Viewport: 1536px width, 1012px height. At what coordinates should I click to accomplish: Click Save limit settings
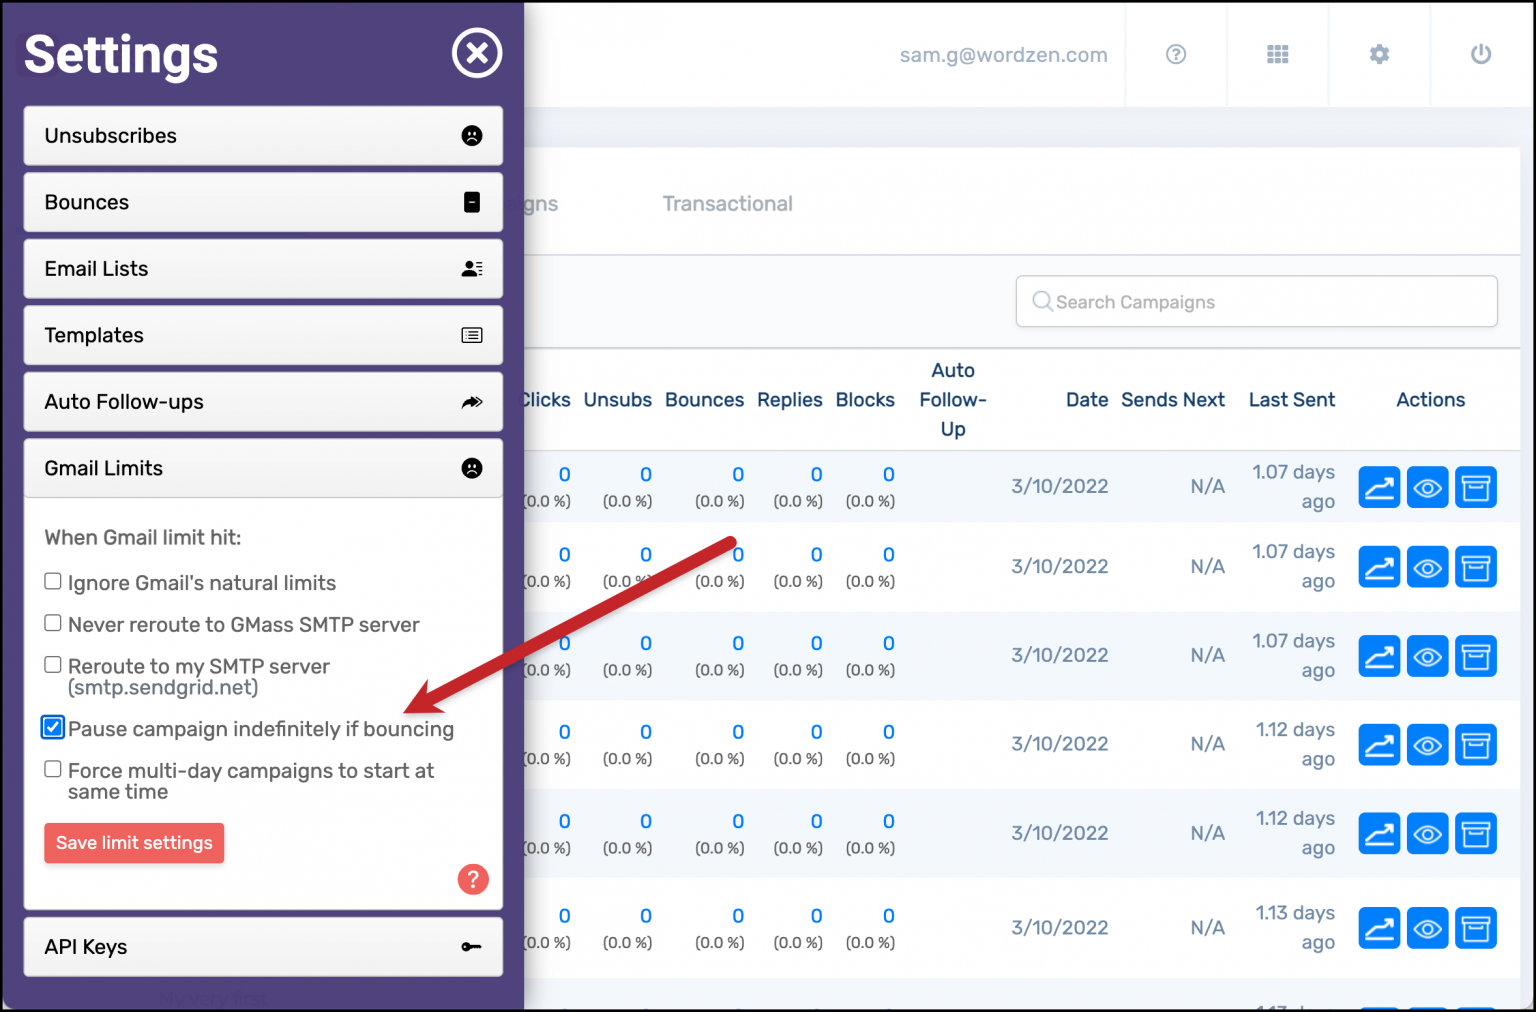(x=133, y=843)
